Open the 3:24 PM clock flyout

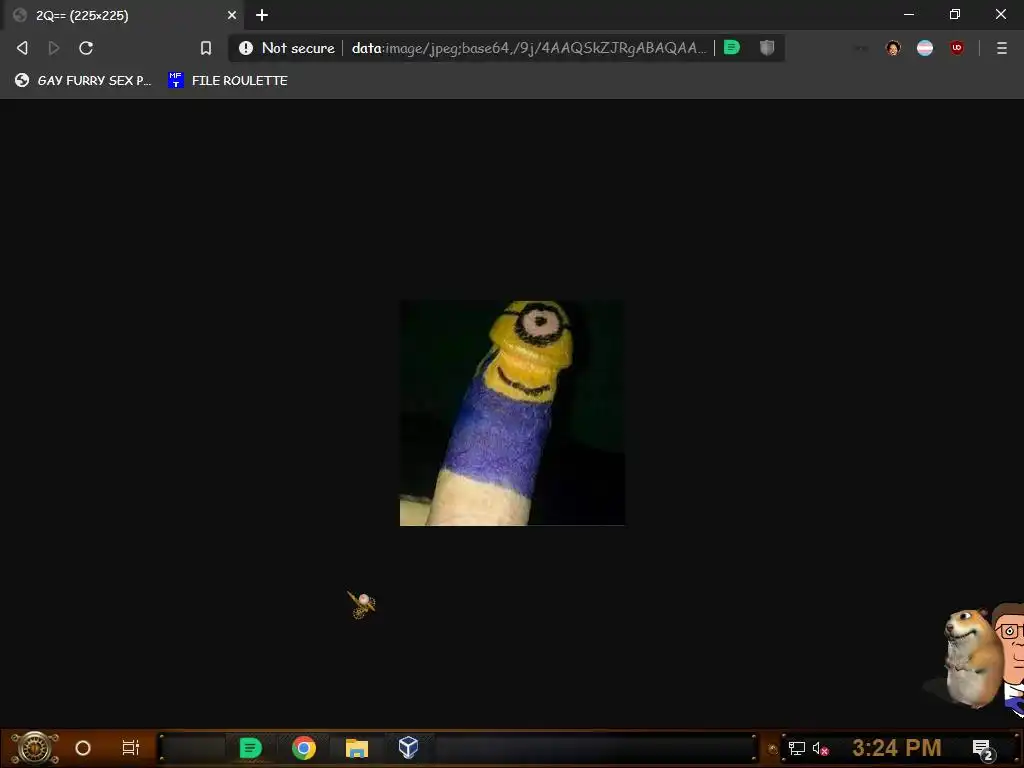pos(897,748)
